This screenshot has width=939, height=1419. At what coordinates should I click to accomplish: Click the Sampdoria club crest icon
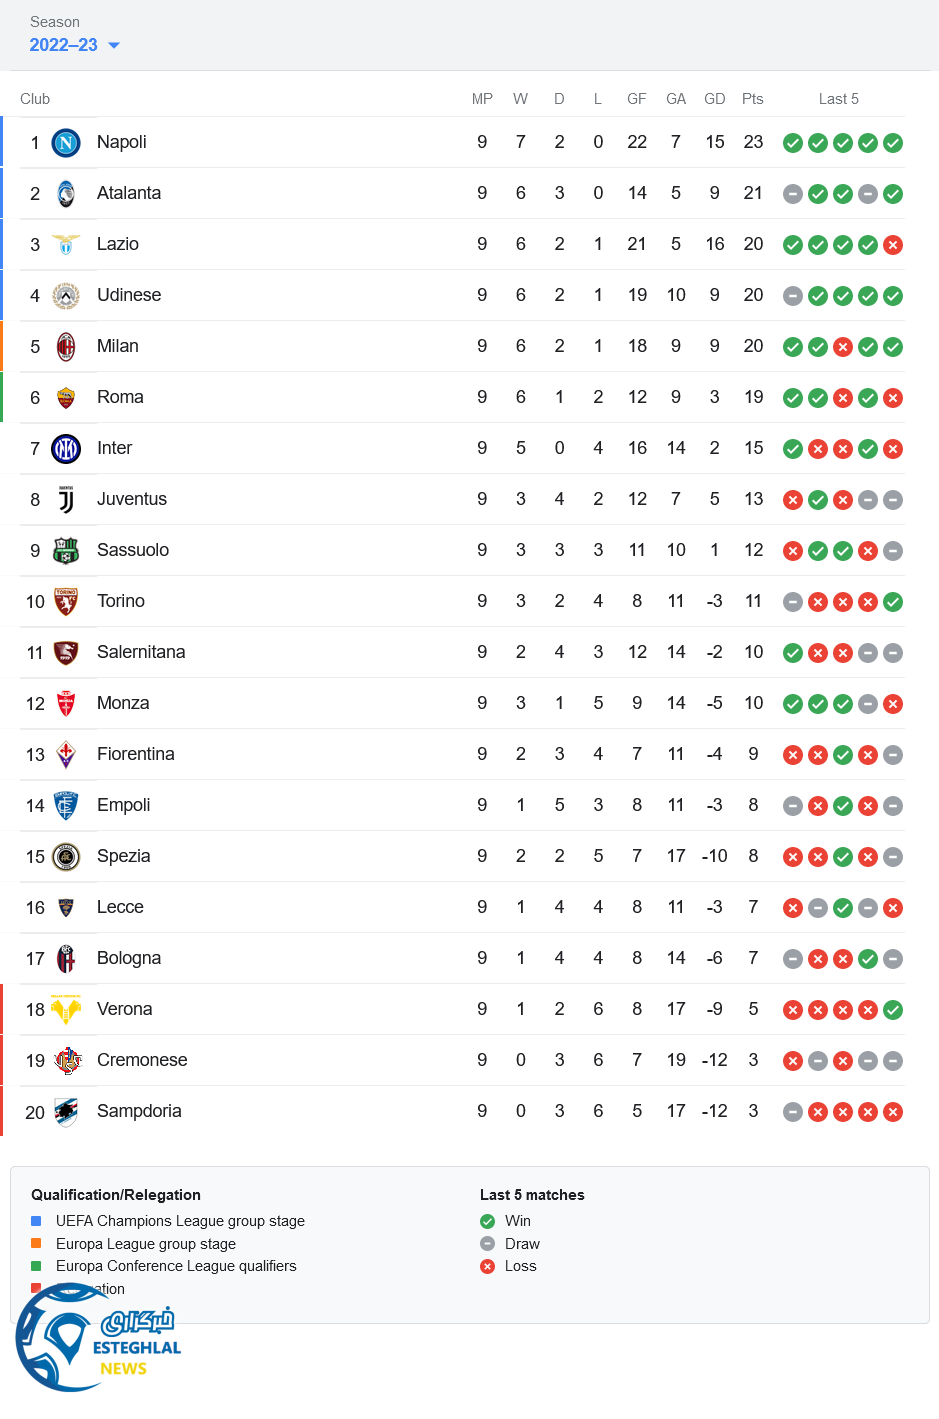click(x=66, y=1112)
